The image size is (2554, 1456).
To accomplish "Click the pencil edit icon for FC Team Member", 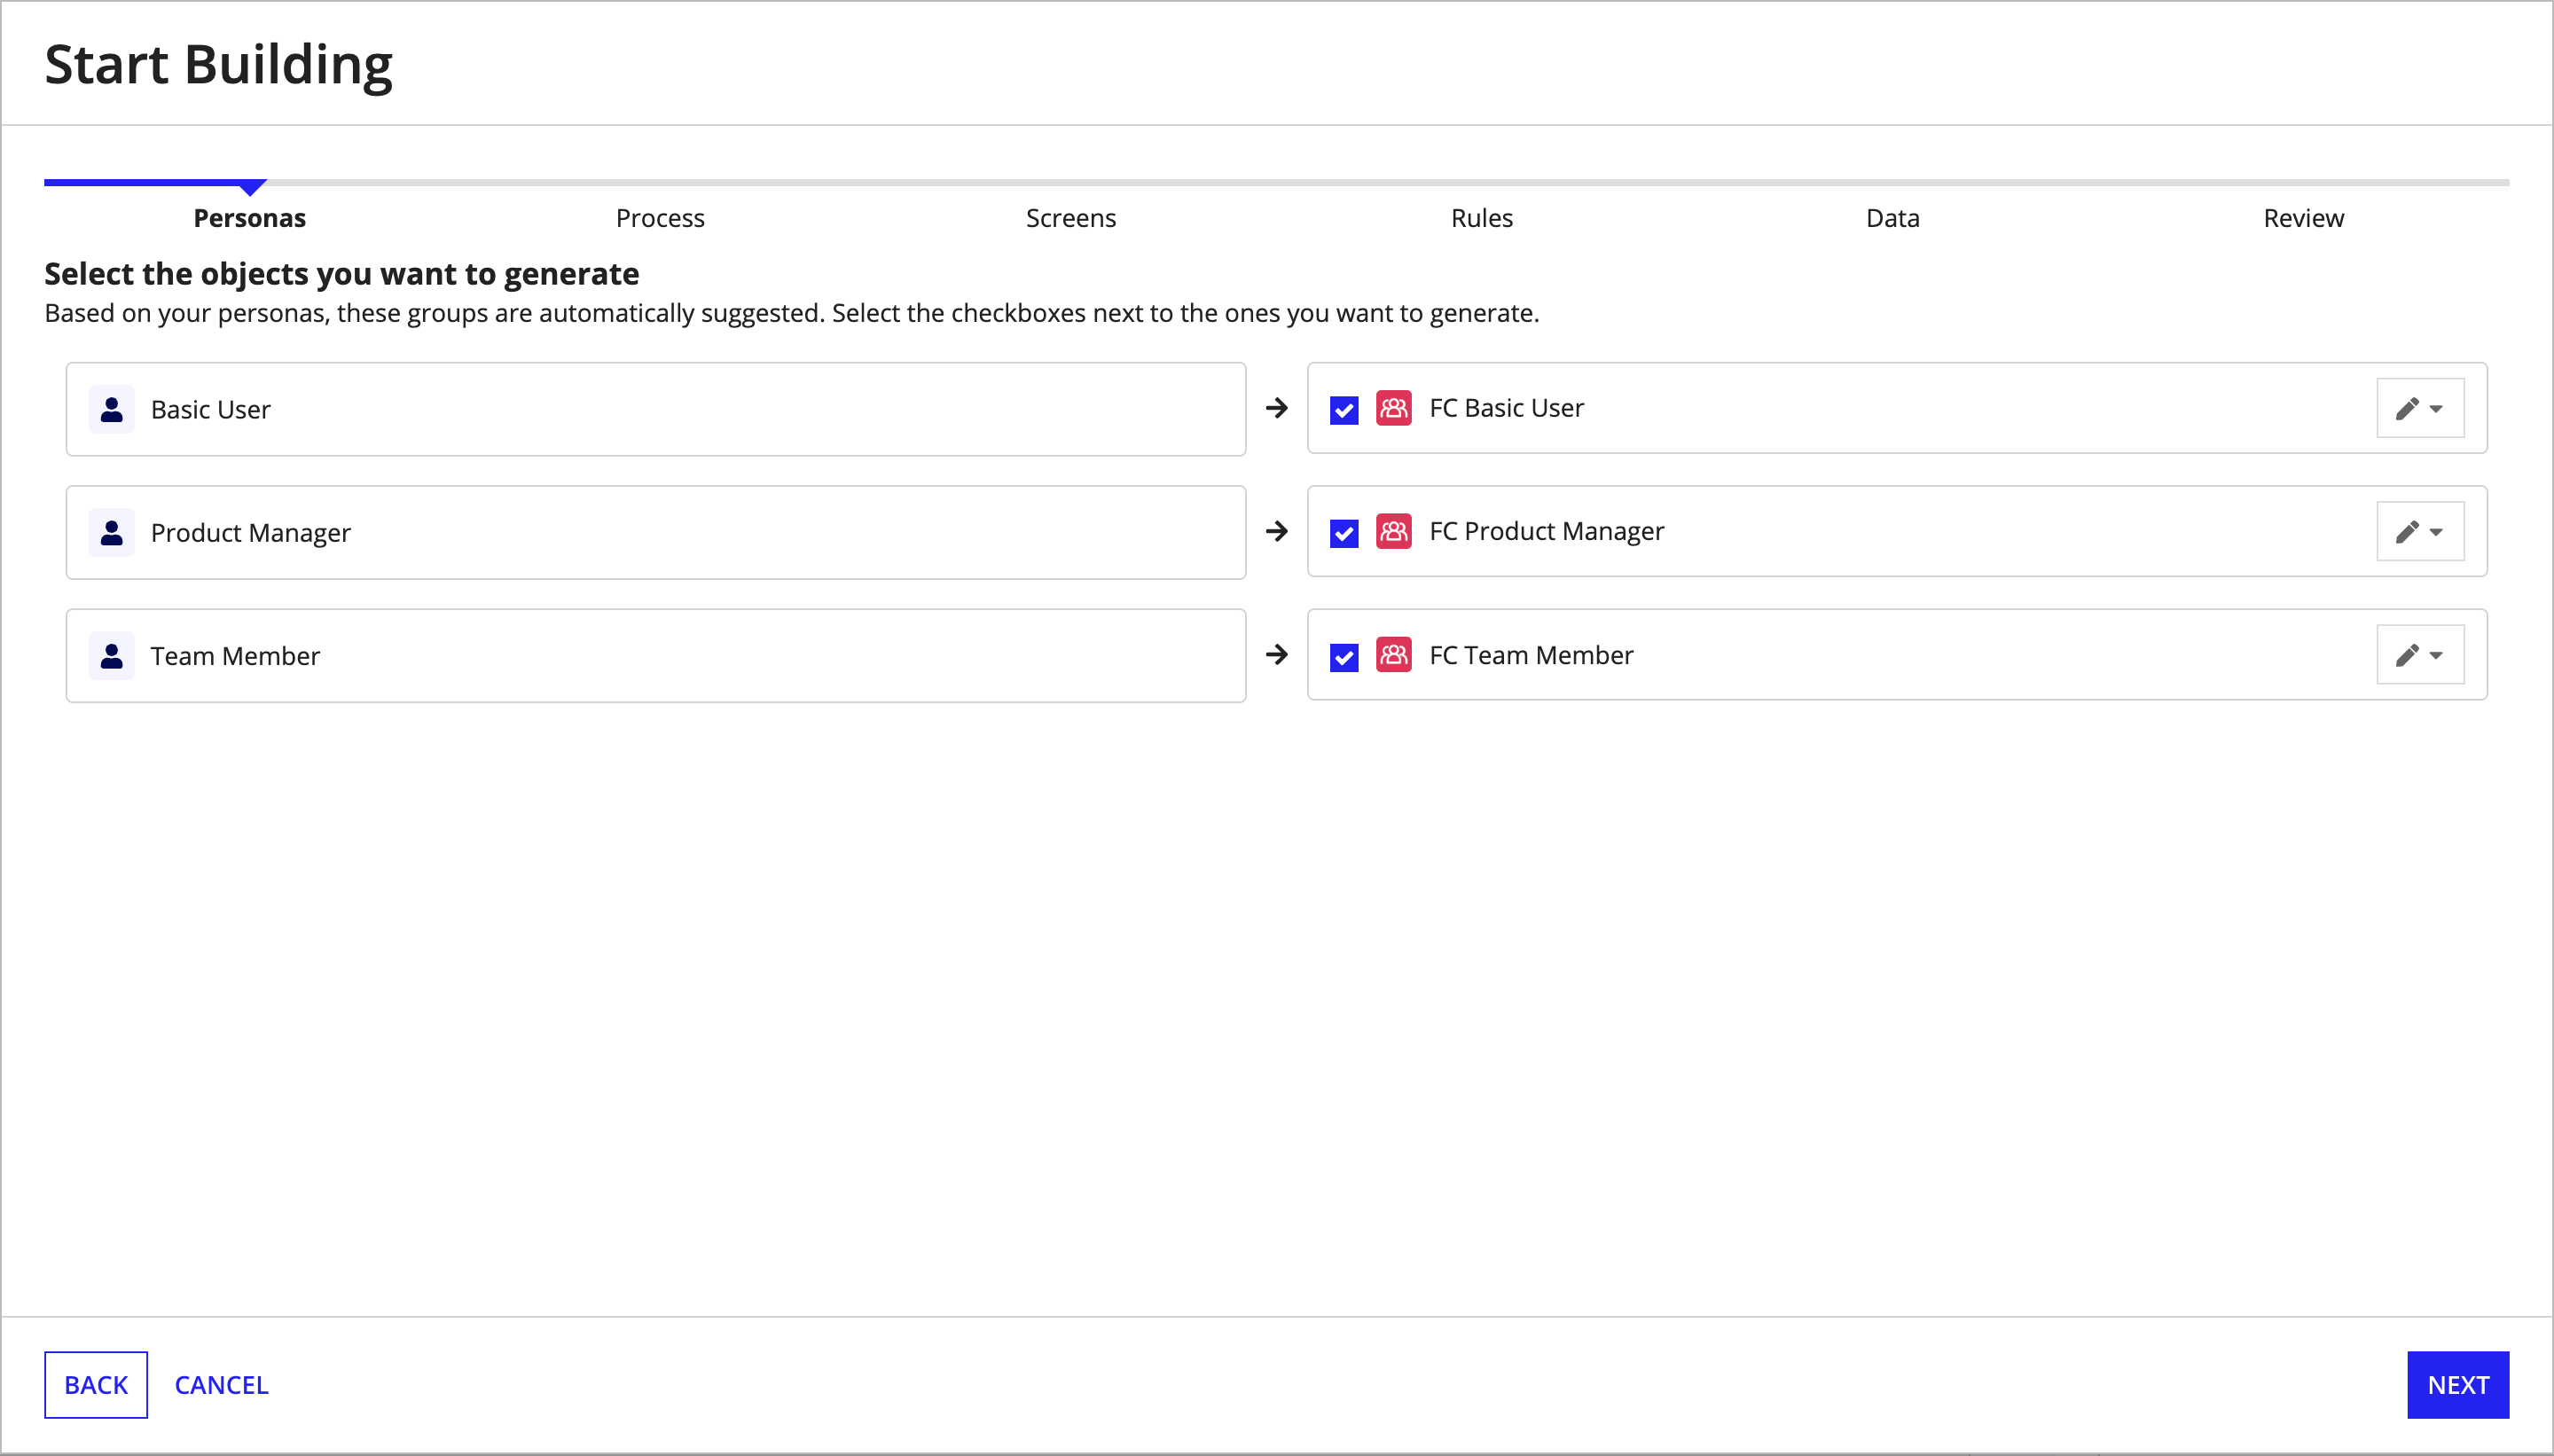I will [2407, 655].
